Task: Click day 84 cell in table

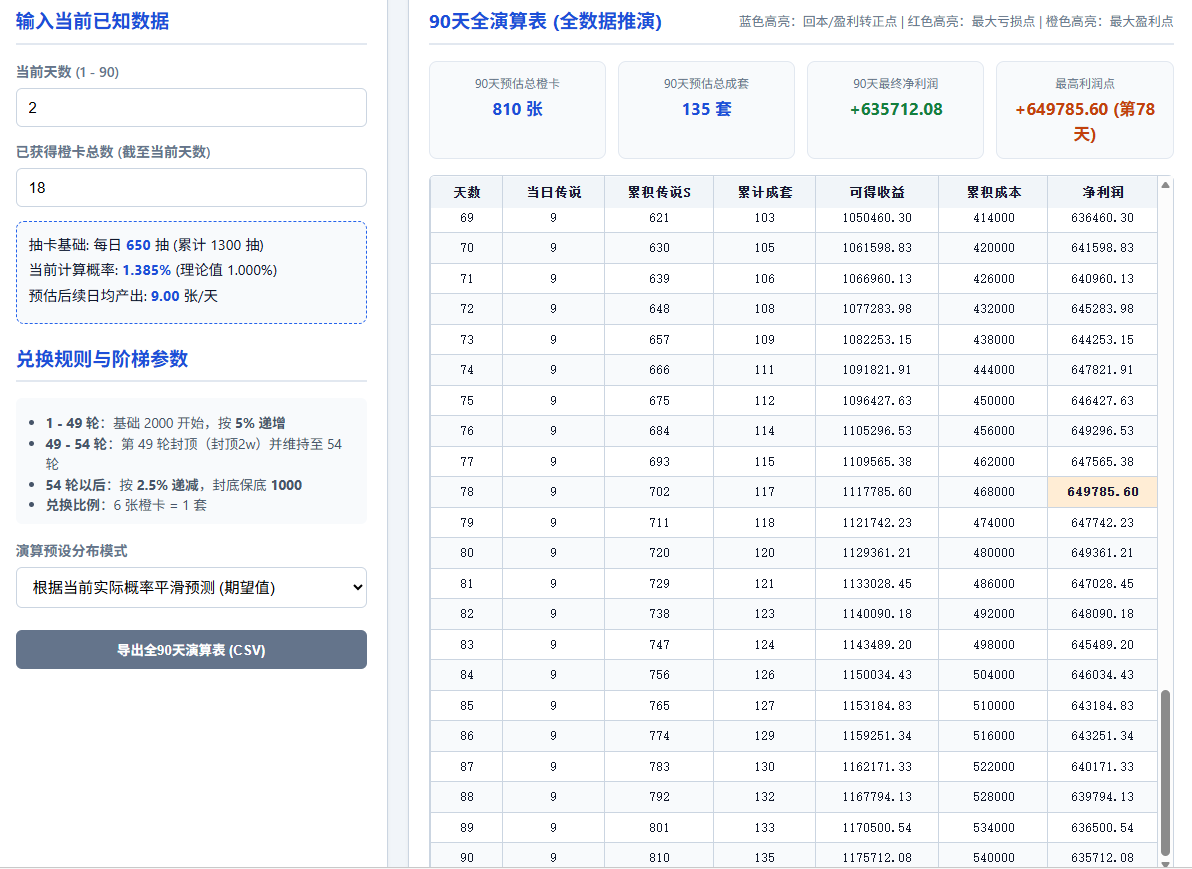Action: pyautogui.click(x=467, y=674)
